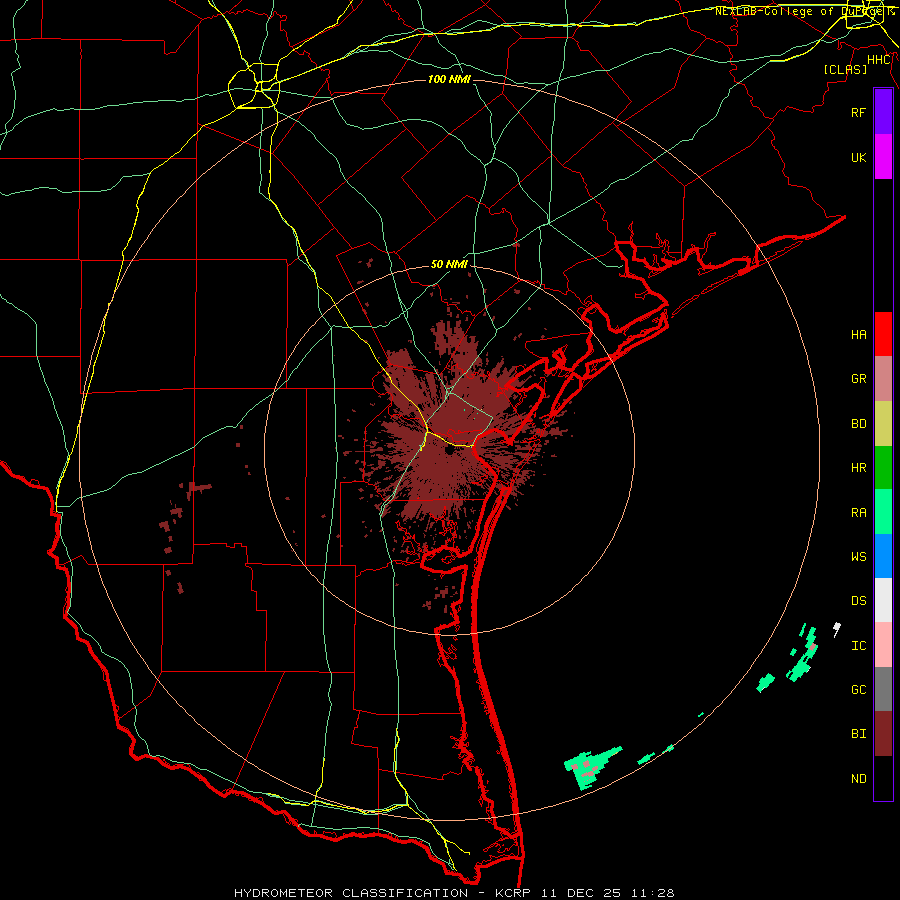900x900 pixels.
Task: Pick the HR dark green legend swatch
Action: (883, 467)
